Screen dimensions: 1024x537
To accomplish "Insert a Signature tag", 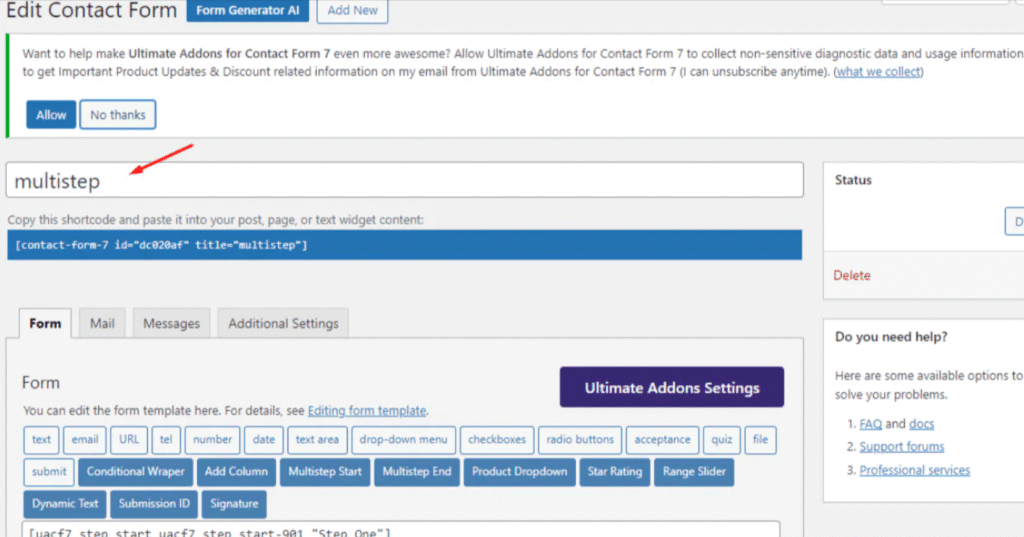I will [234, 504].
